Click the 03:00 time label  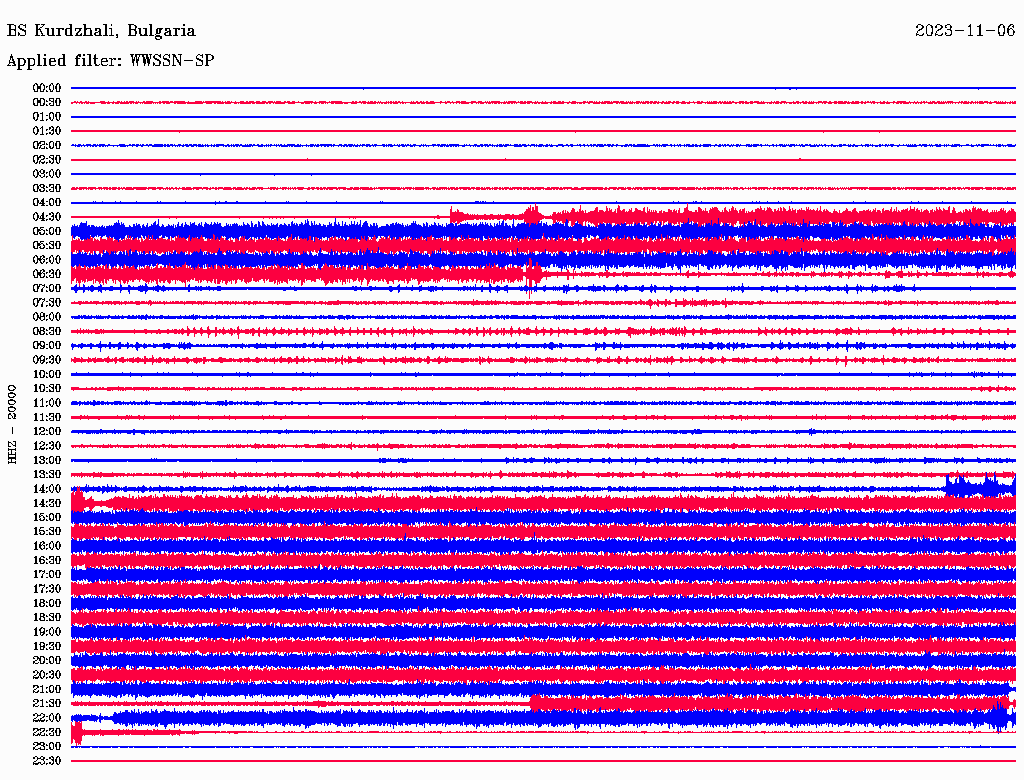(x=47, y=174)
